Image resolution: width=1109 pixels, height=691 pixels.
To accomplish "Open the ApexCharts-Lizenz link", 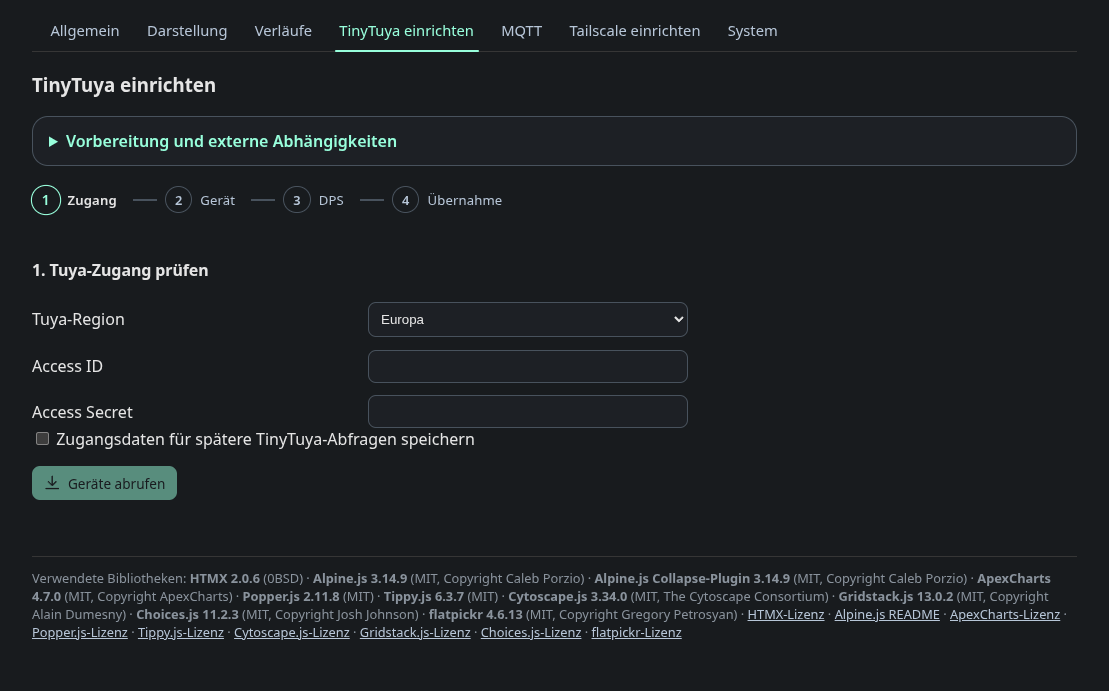I will tap(1005, 615).
